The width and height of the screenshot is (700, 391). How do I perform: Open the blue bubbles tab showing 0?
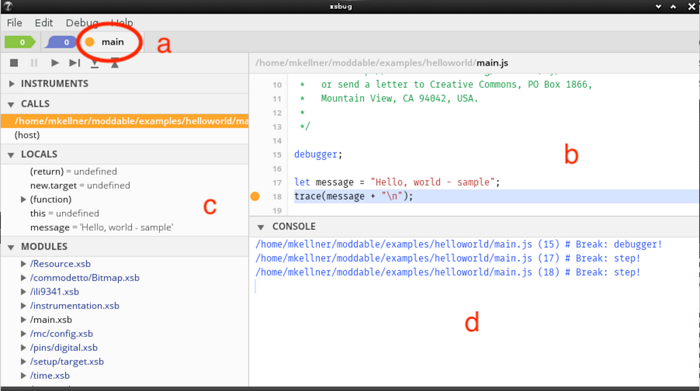(61, 42)
